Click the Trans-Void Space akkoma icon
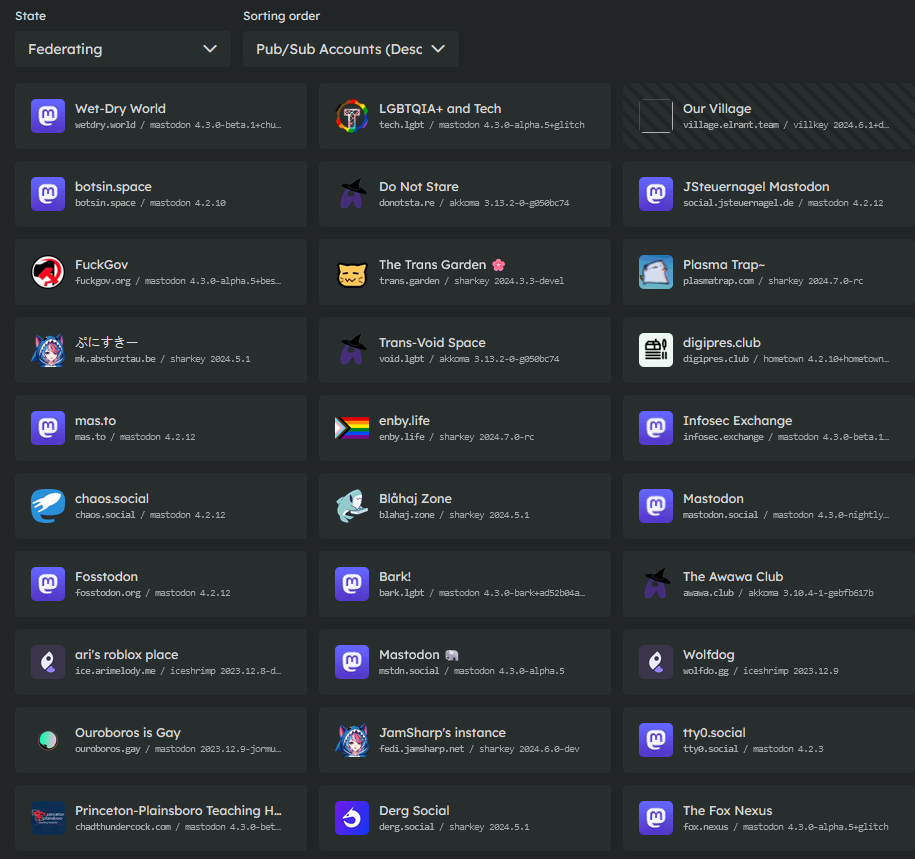 (x=352, y=350)
